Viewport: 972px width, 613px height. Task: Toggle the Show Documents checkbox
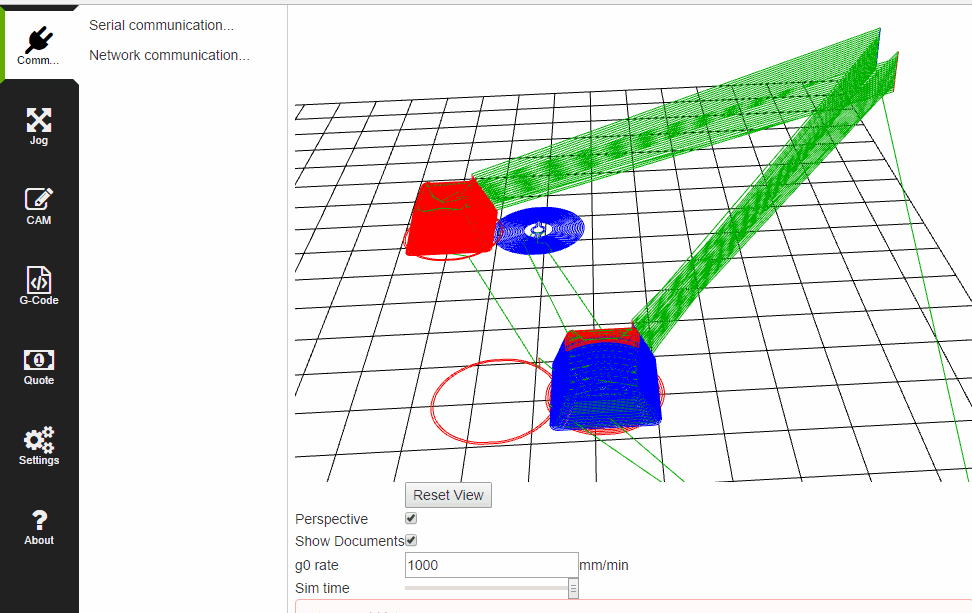coord(411,540)
